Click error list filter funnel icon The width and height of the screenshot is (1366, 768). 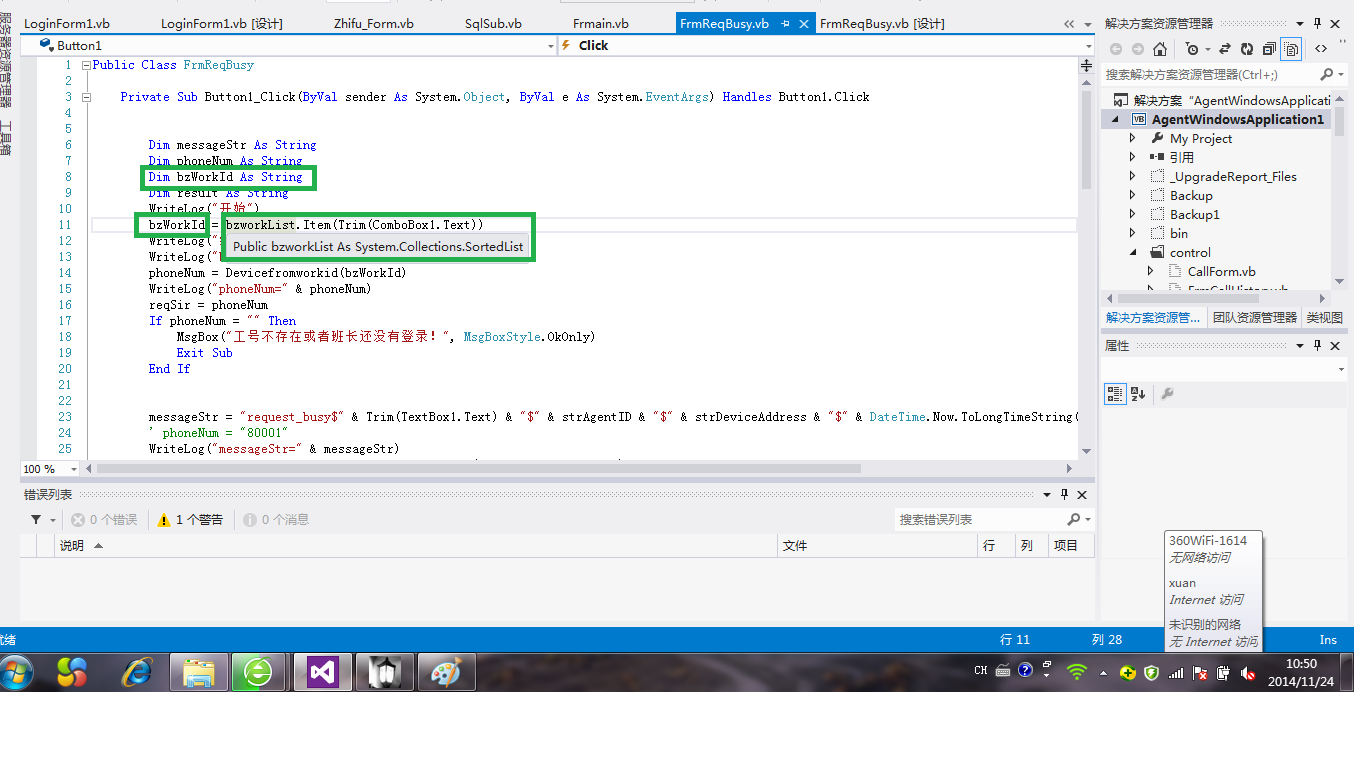click(x=37, y=519)
